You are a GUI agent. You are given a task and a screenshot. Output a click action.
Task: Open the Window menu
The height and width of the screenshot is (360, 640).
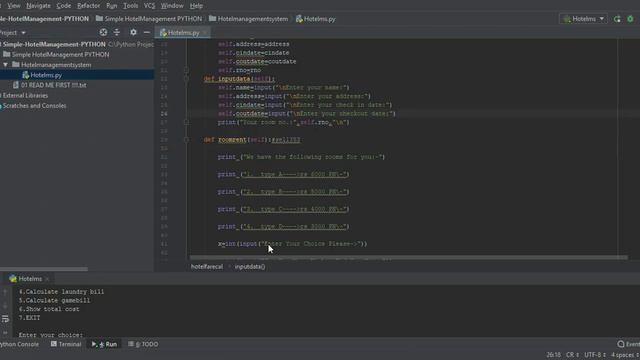click(x=172, y=6)
